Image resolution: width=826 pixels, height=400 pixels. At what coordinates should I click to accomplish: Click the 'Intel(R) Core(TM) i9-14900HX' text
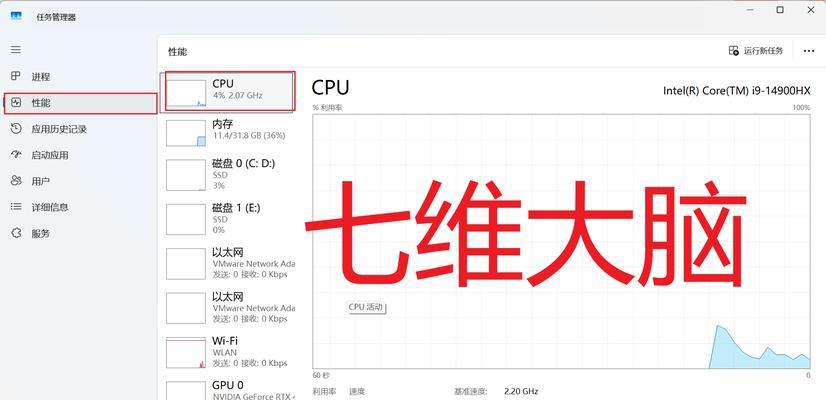736,91
